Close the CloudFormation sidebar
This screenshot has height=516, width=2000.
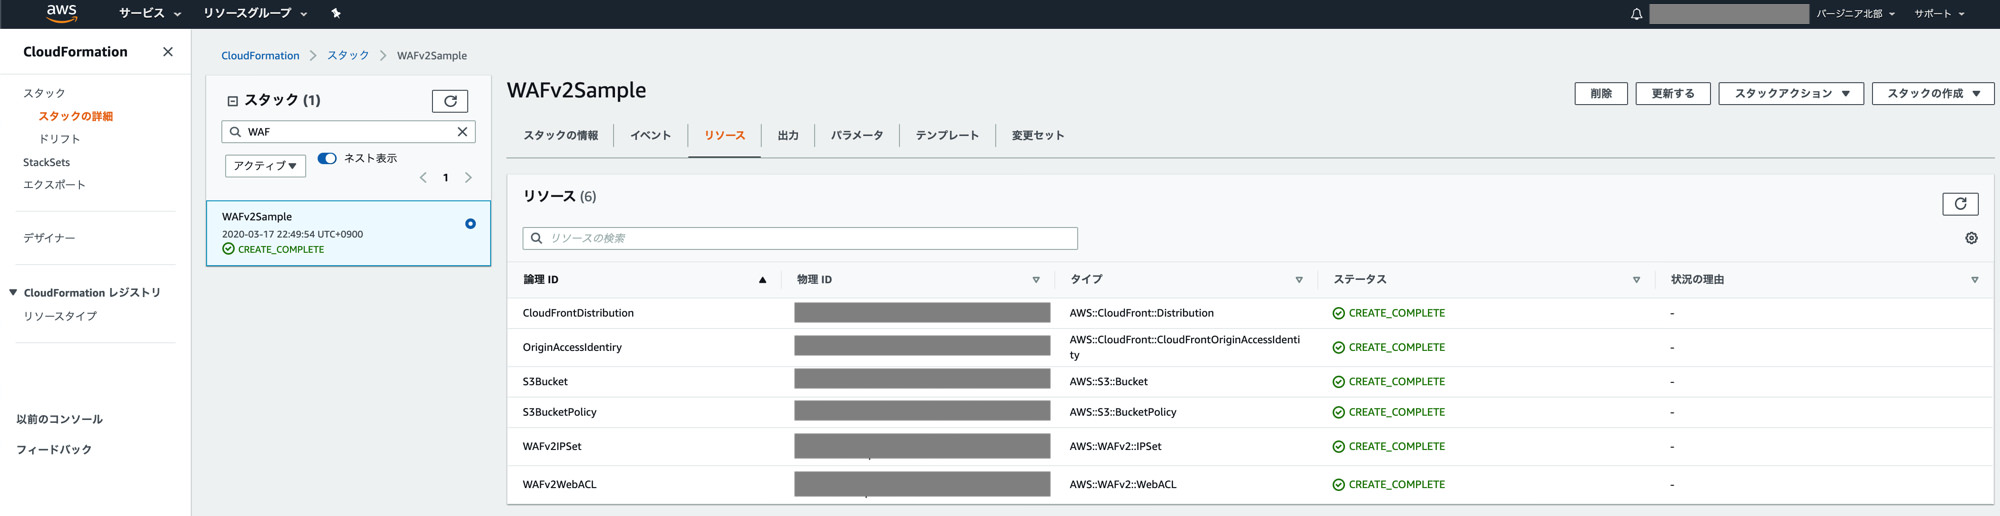click(x=167, y=52)
